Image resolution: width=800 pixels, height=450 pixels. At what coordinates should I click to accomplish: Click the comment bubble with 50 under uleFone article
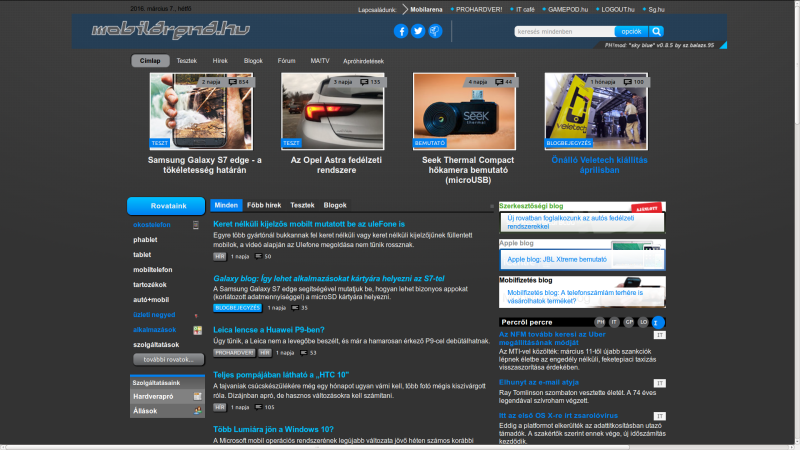pyautogui.click(x=258, y=256)
